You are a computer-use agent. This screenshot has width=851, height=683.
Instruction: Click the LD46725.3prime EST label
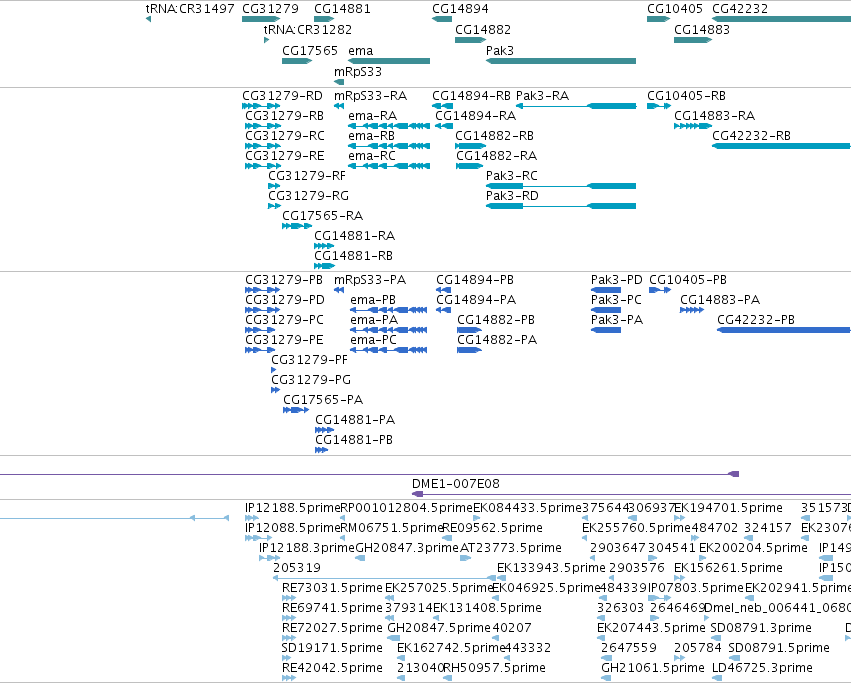(762, 668)
